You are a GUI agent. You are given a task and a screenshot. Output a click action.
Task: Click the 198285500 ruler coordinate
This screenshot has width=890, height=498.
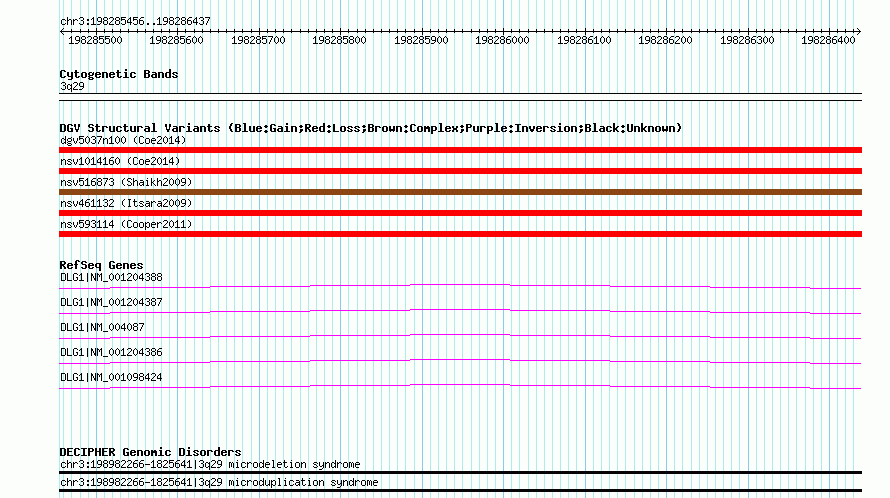(x=95, y=40)
